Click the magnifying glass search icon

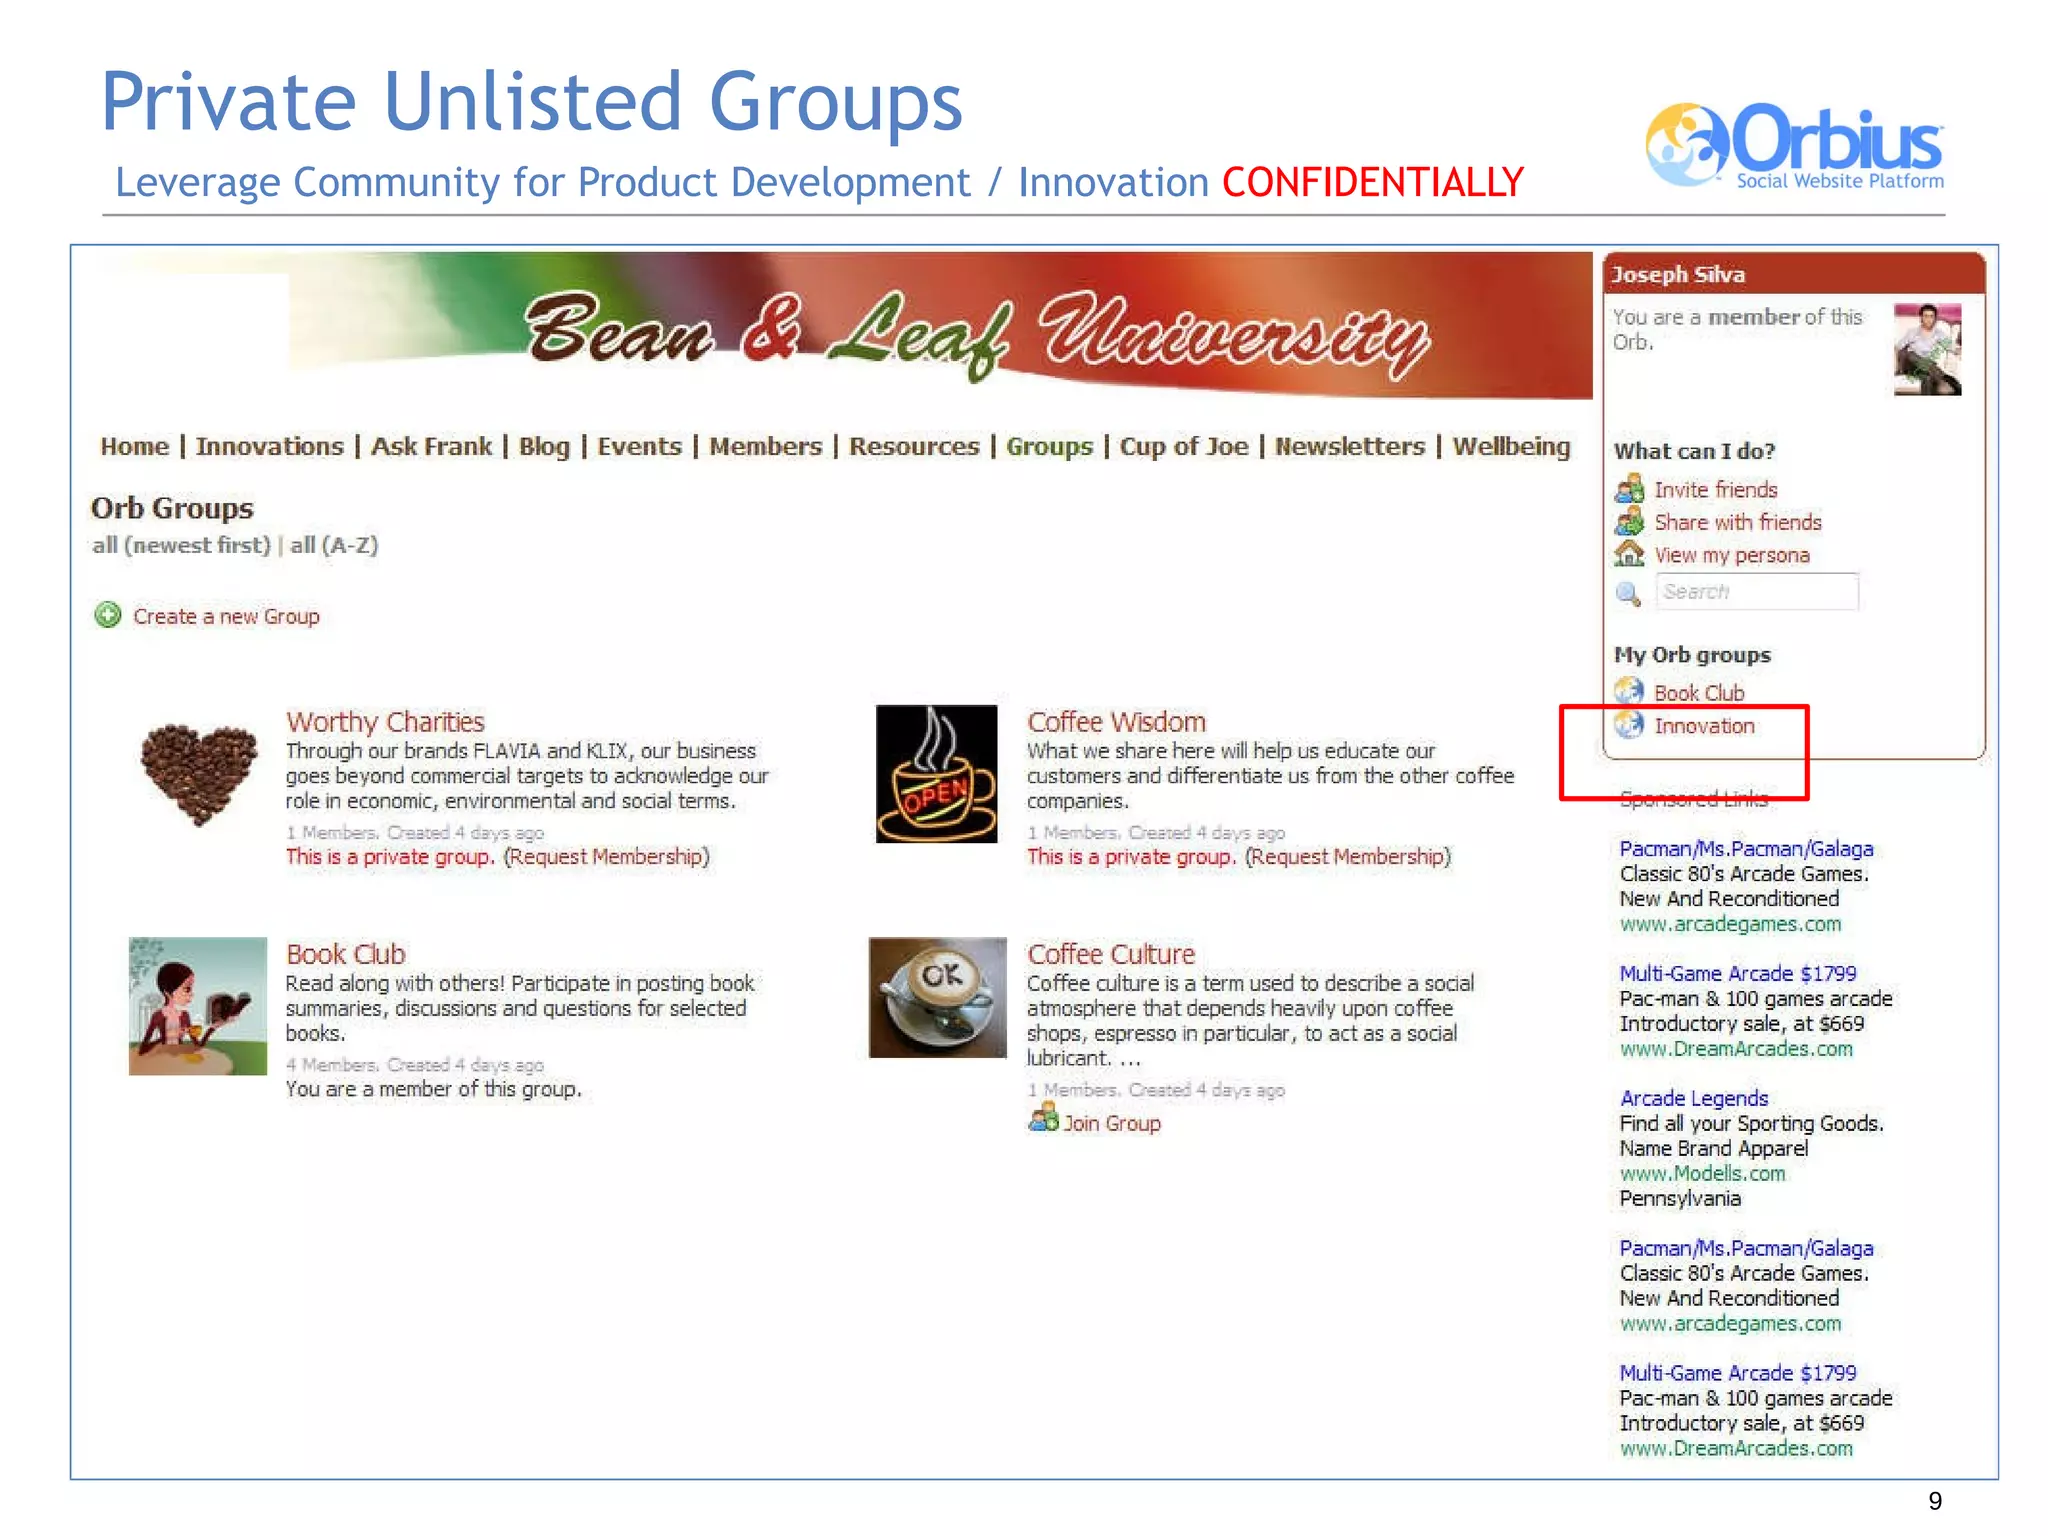(x=1628, y=593)
